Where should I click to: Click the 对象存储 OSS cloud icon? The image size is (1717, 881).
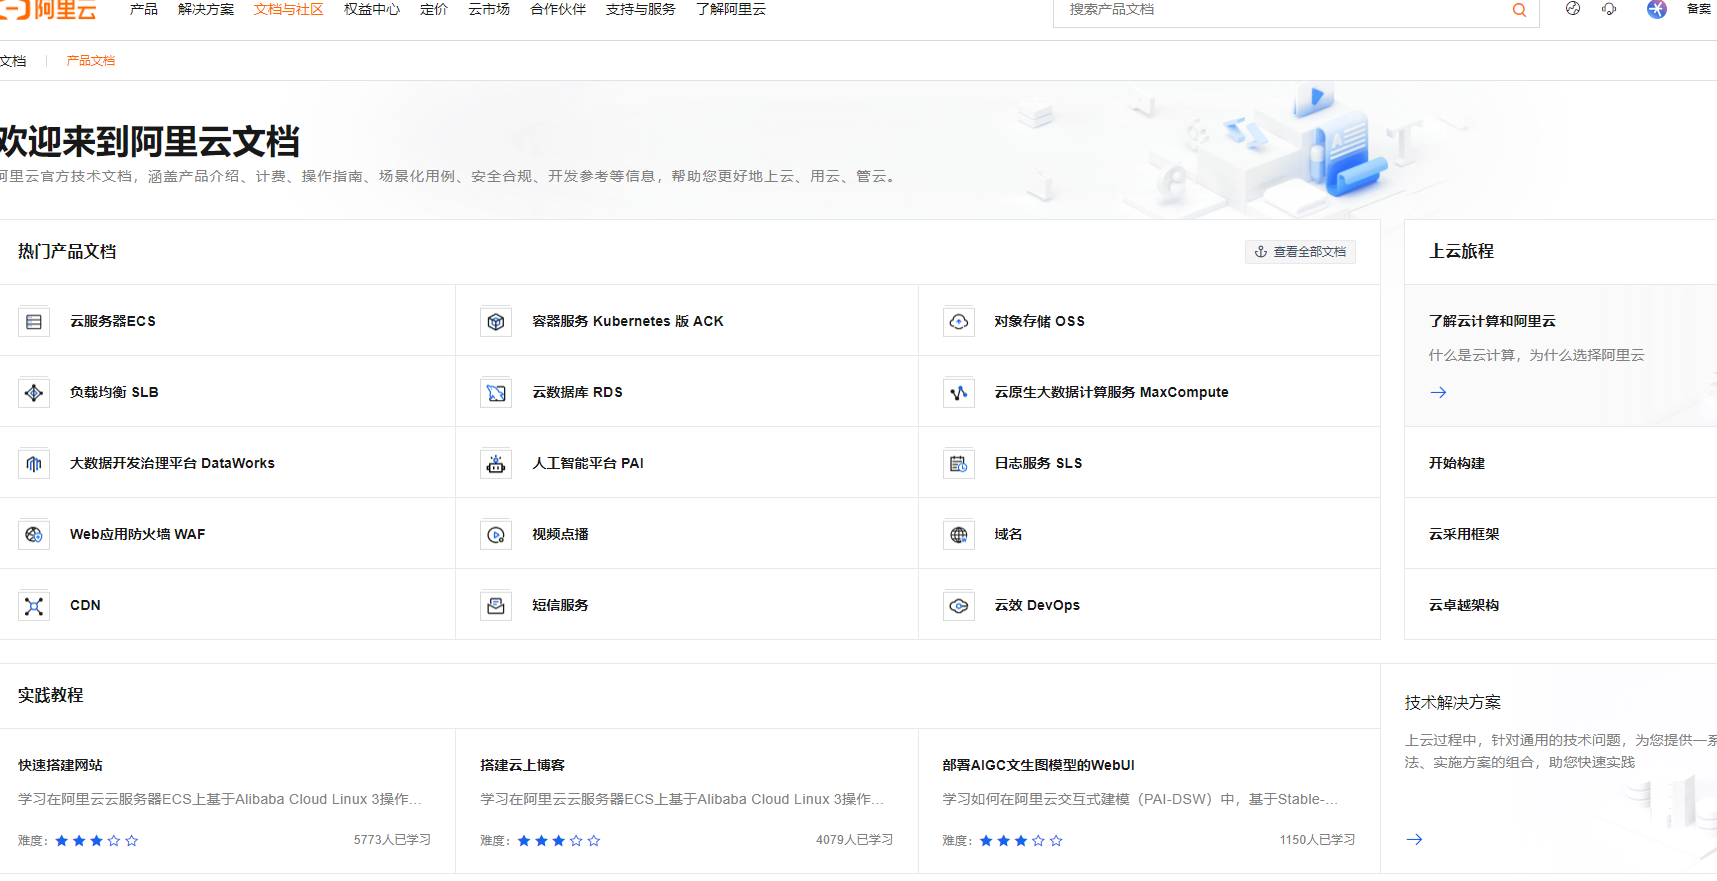pos(959,321)
